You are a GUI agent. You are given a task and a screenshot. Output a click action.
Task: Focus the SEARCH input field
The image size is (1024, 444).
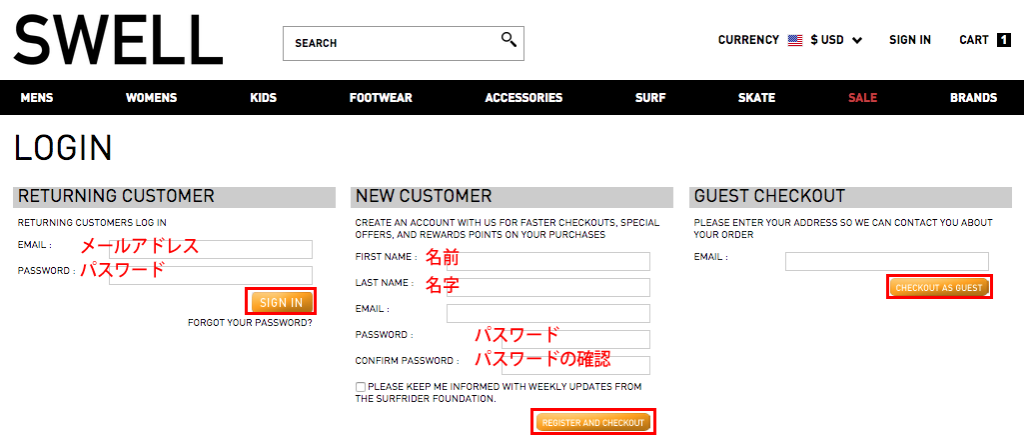click(404, 43)
